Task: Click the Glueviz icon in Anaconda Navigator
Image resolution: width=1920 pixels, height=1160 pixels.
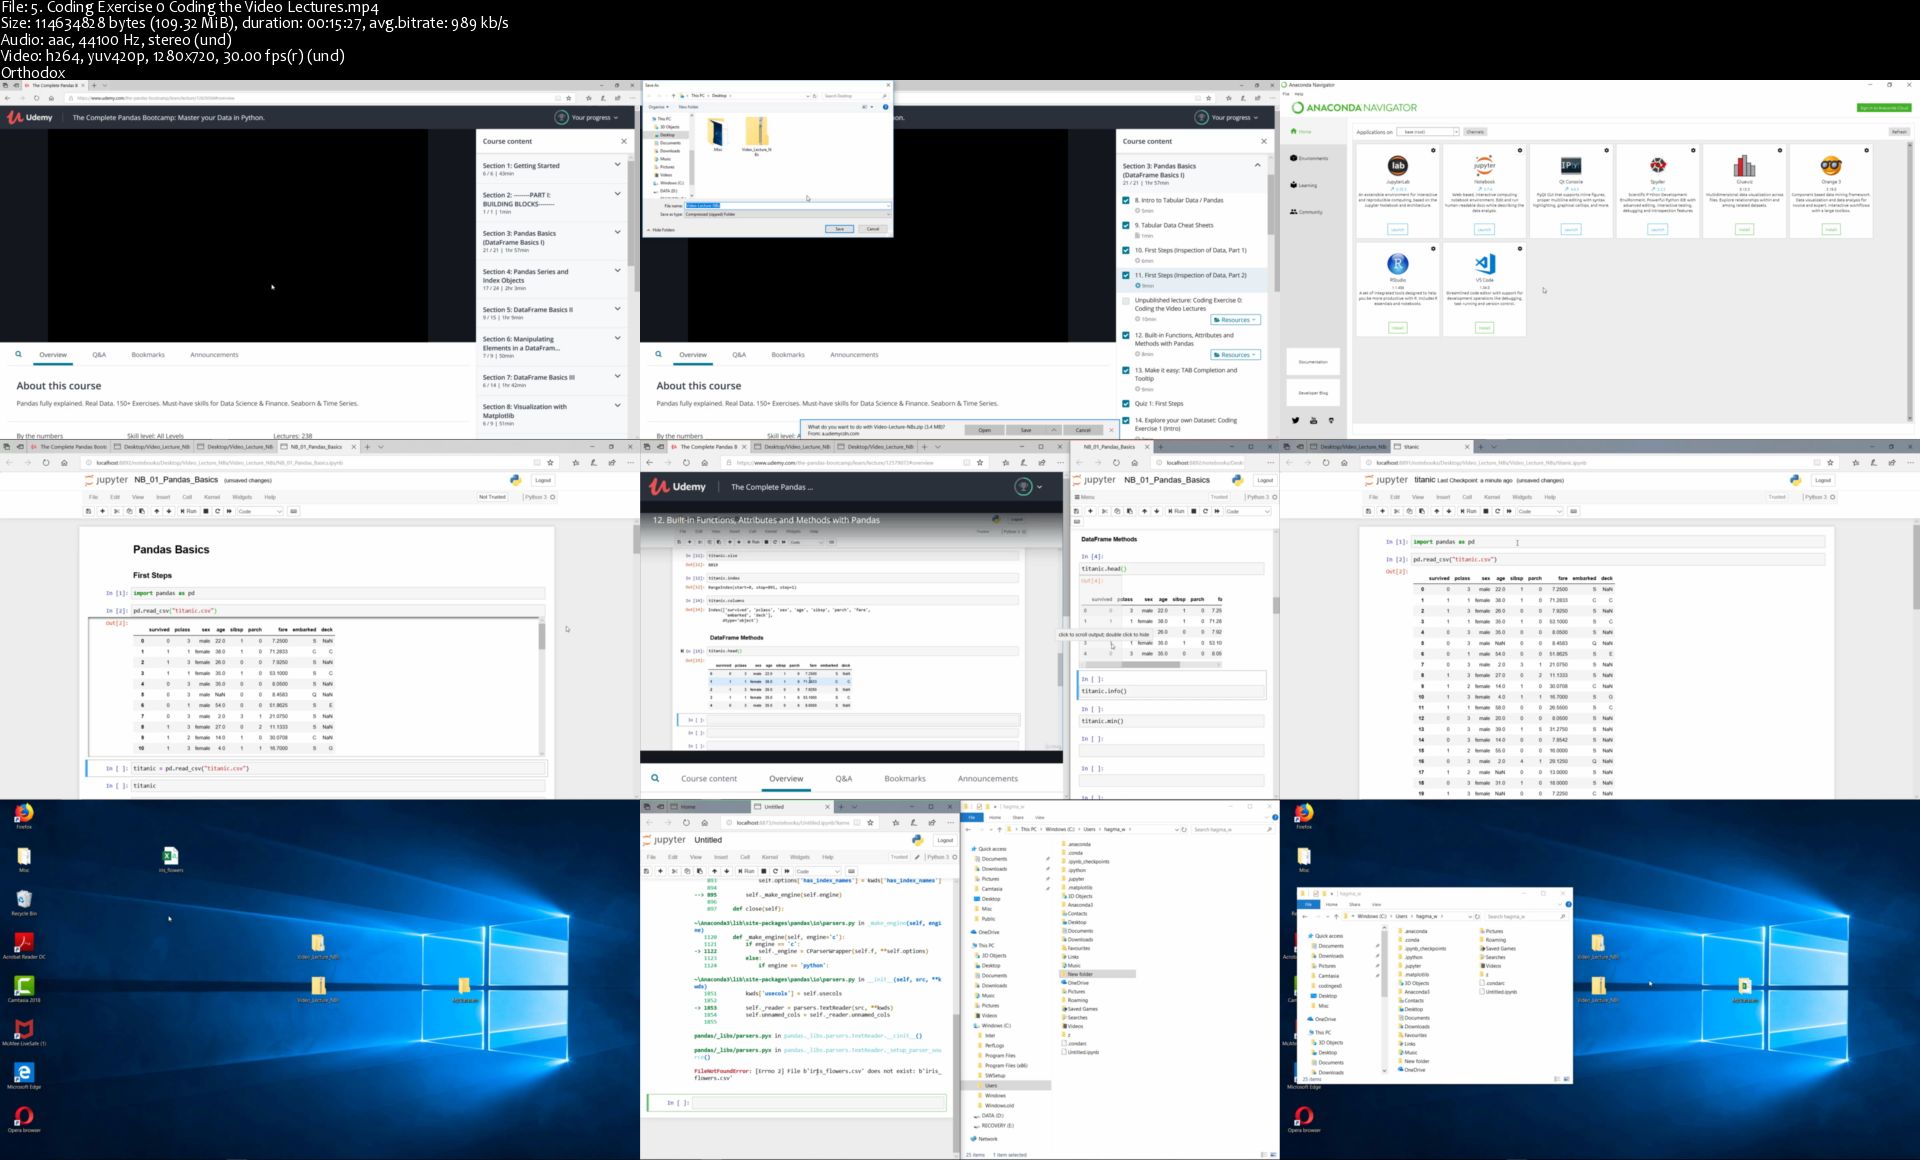Action: [x=1744, y=166]
